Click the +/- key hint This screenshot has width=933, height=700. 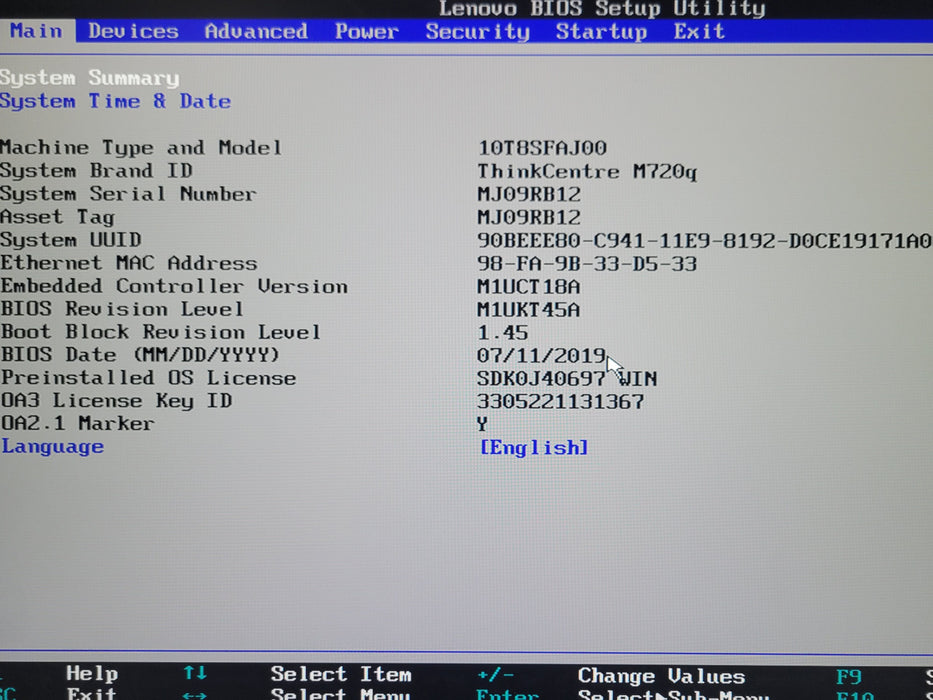point(496,675)
